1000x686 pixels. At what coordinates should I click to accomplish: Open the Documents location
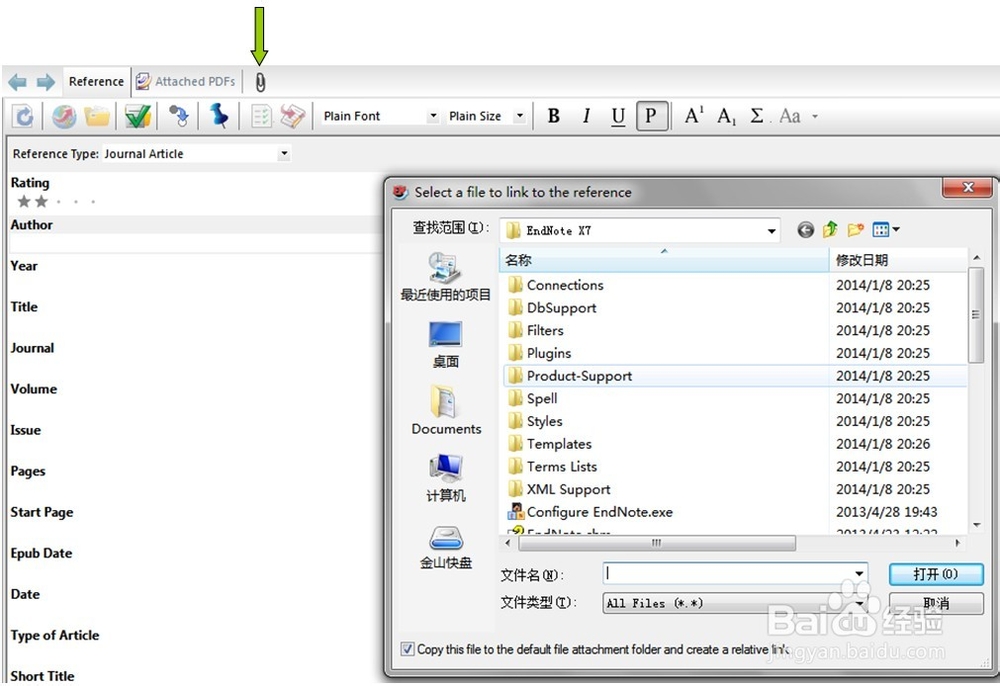pyautogui.click(x=446, y=410)
